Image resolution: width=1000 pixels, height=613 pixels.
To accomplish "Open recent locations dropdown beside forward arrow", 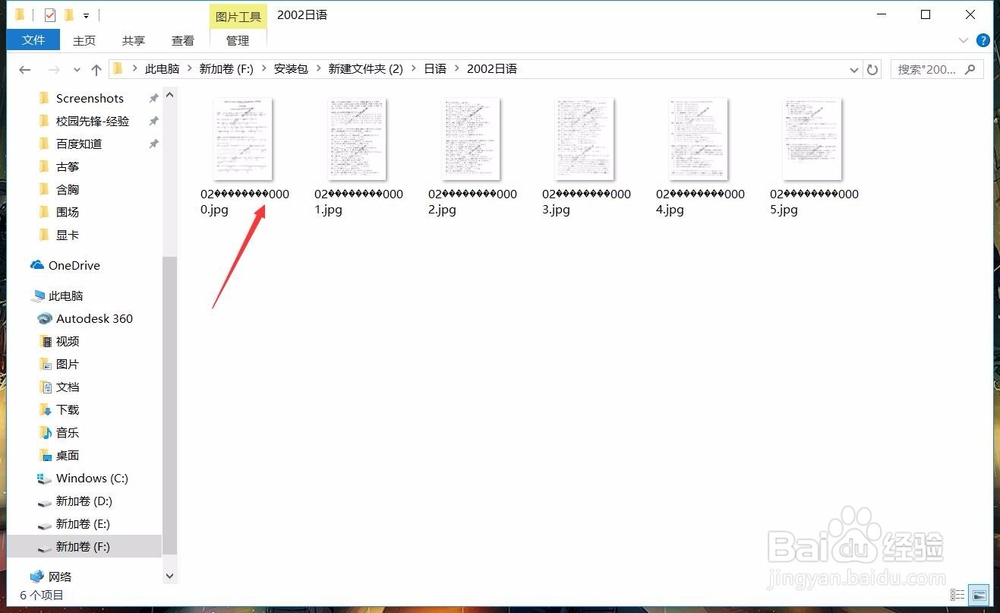I will (x=76, y=69).
